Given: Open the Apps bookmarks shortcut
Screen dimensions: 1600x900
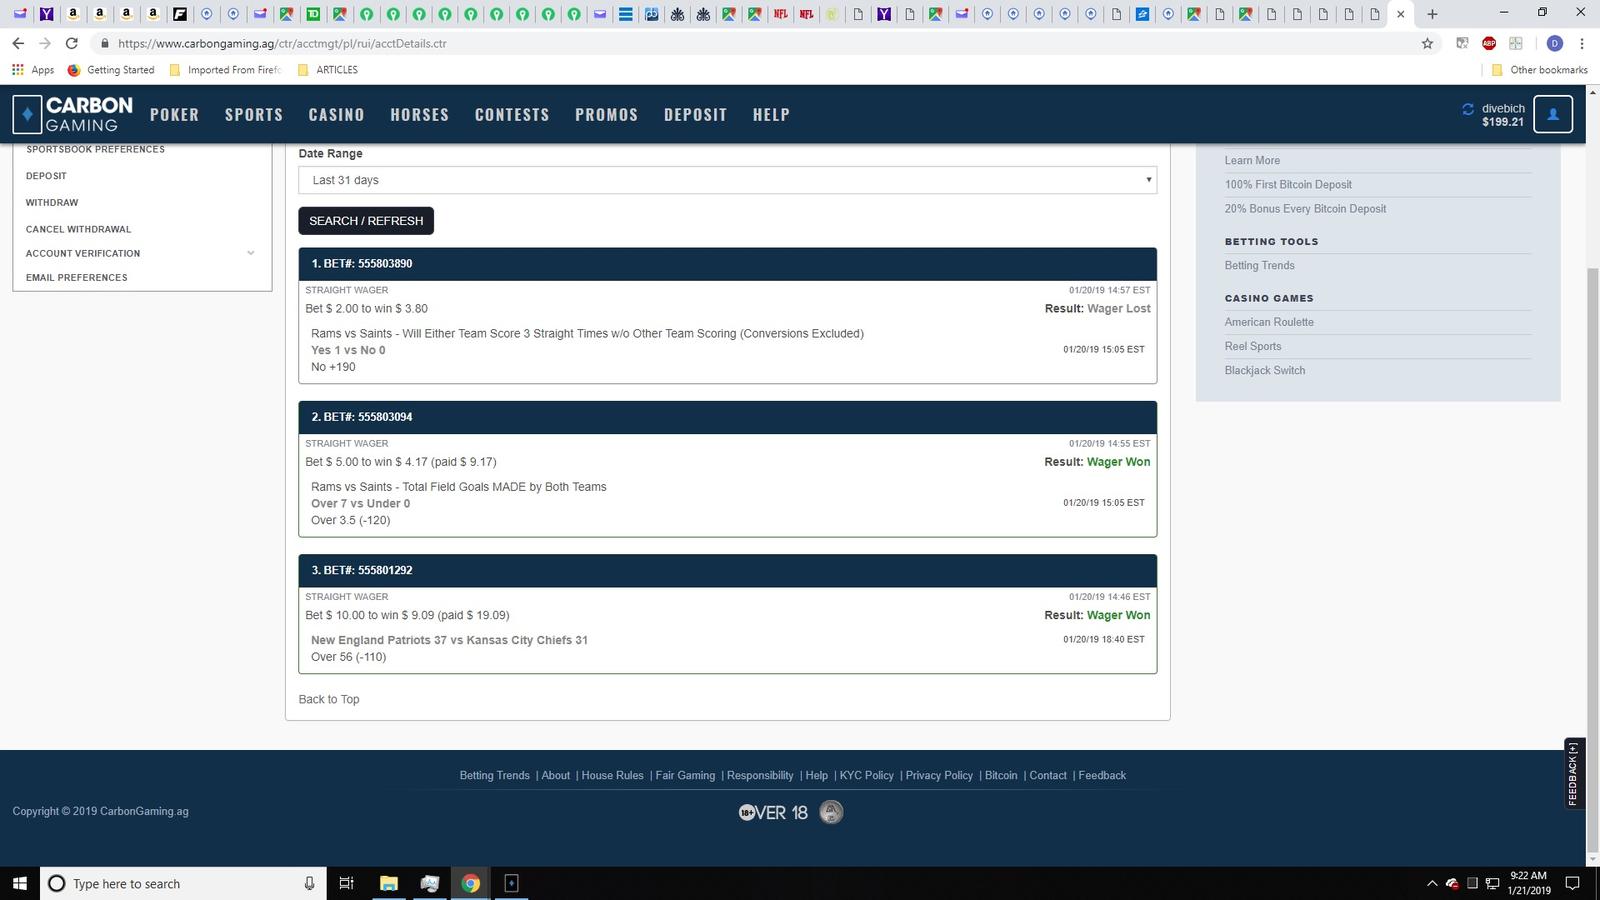Looking at the screenshot, I should 33,70.
